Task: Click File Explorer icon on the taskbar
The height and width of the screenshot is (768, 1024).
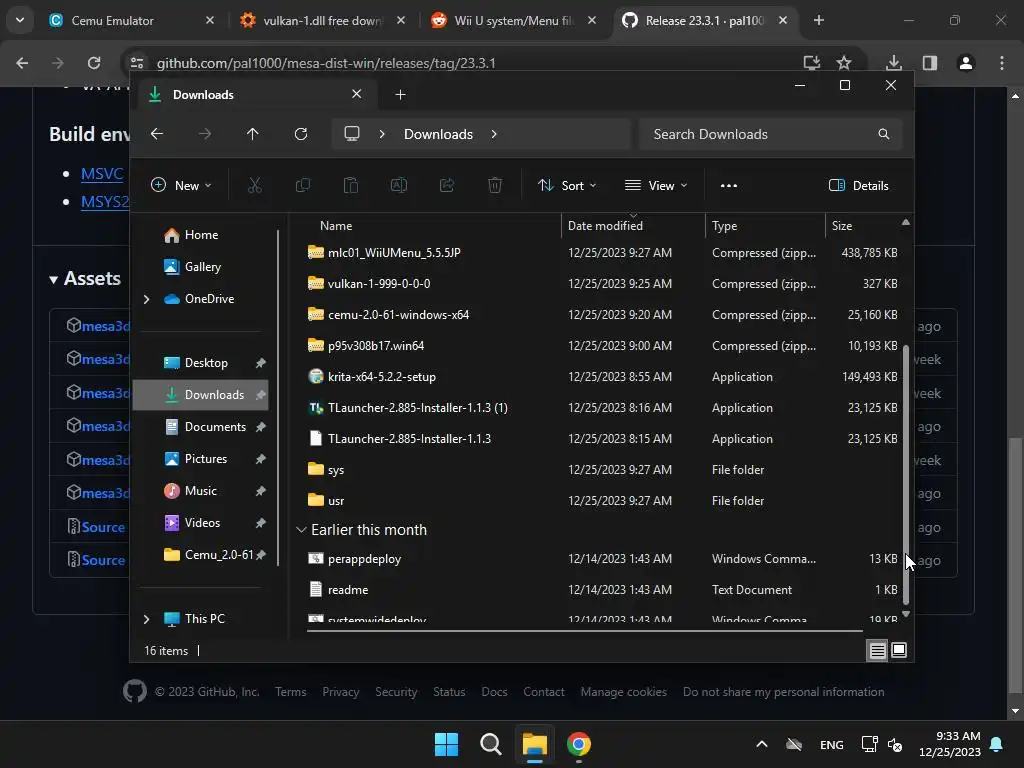Action: [534, 744]
